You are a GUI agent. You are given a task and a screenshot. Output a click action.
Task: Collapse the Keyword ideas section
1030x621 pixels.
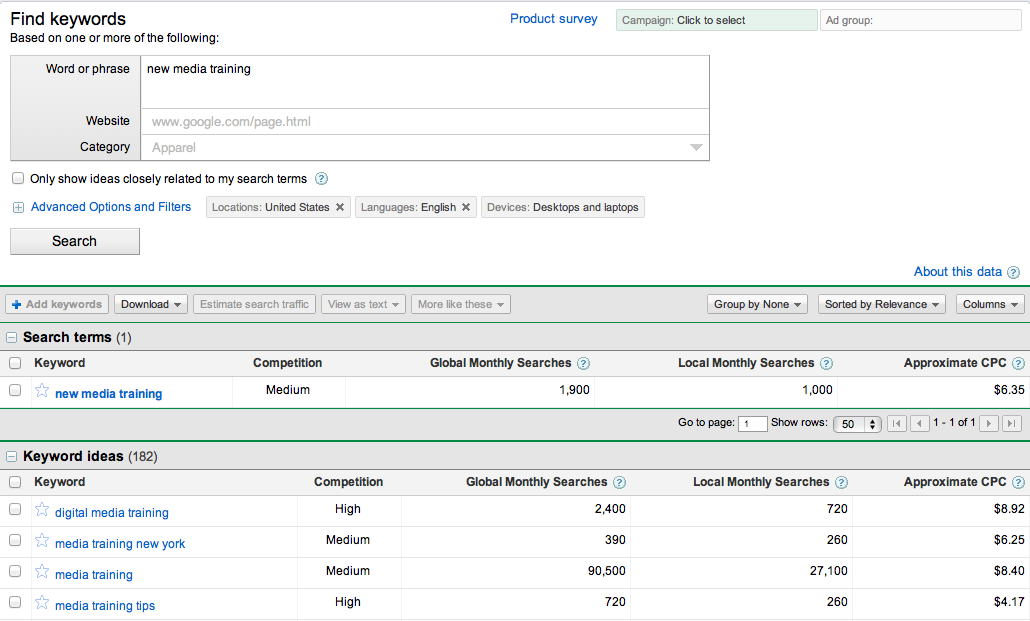(x=11, y=457)
